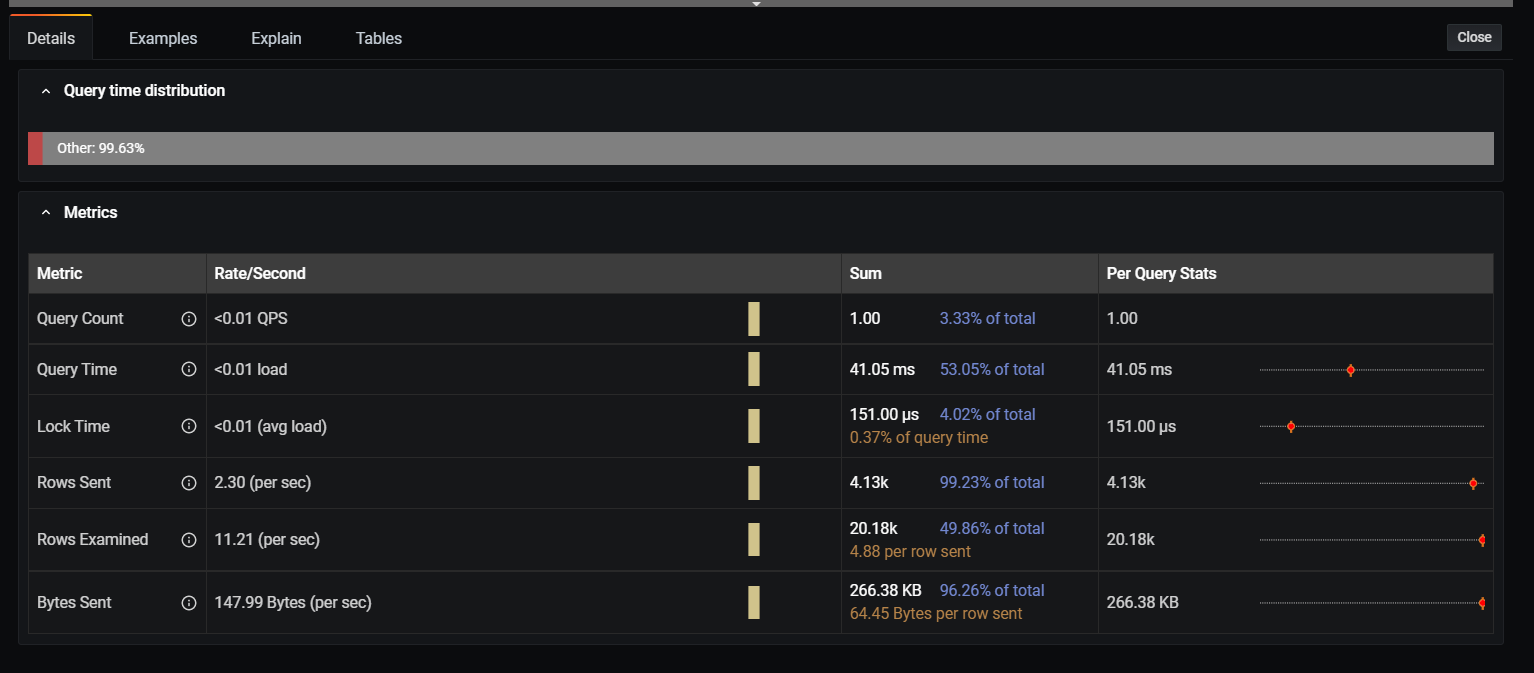Screen dimensions: 1534x673
Task: Switch to the Examples tab
Action: (163, 38)
